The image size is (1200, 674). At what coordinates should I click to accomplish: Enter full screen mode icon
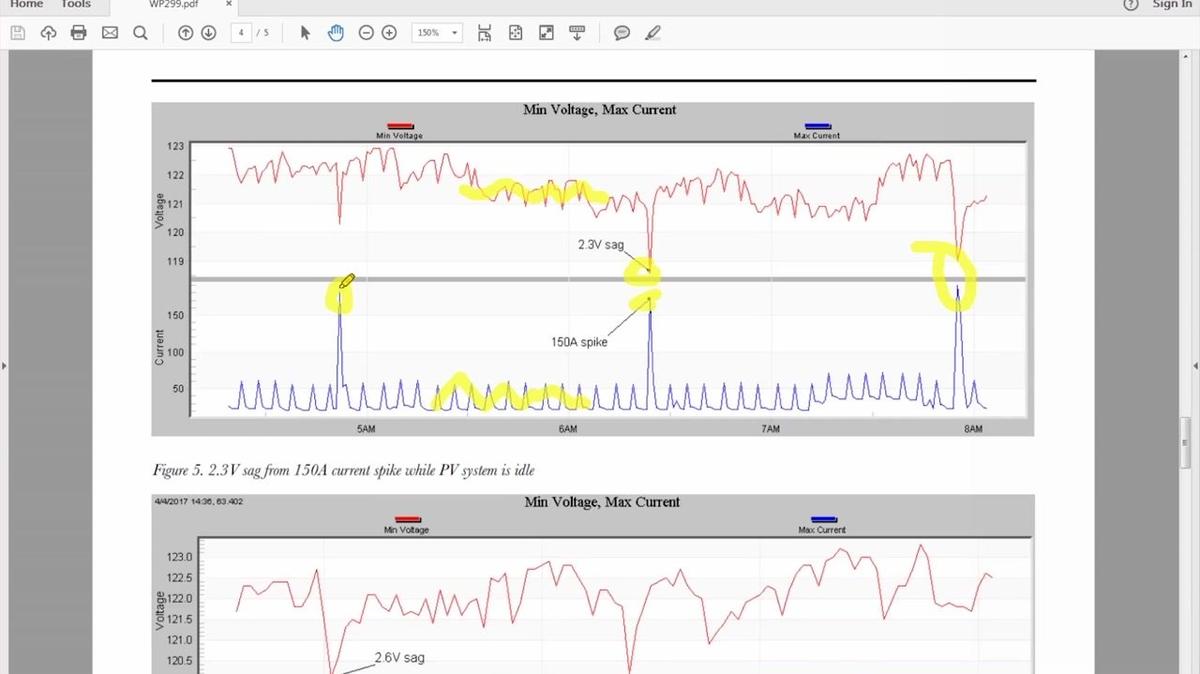pos(546,33)
